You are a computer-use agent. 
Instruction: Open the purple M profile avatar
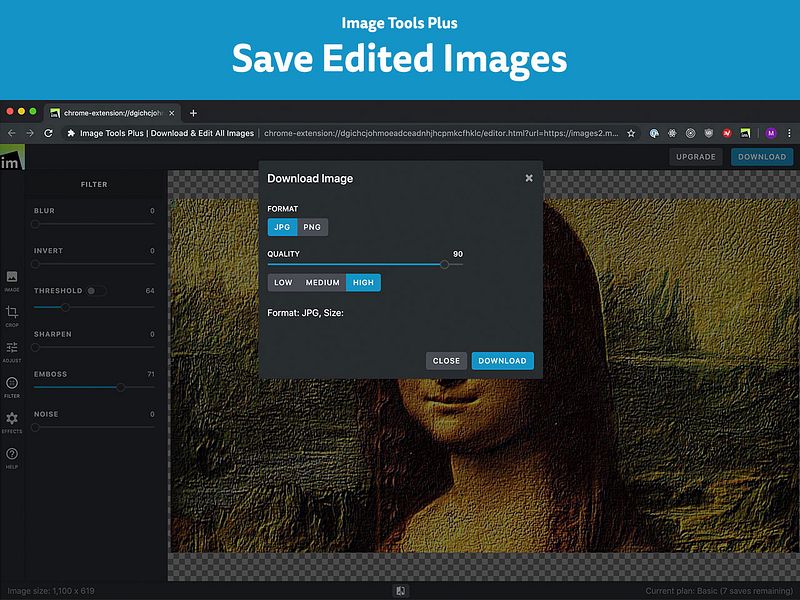click(x=771, y=133)
